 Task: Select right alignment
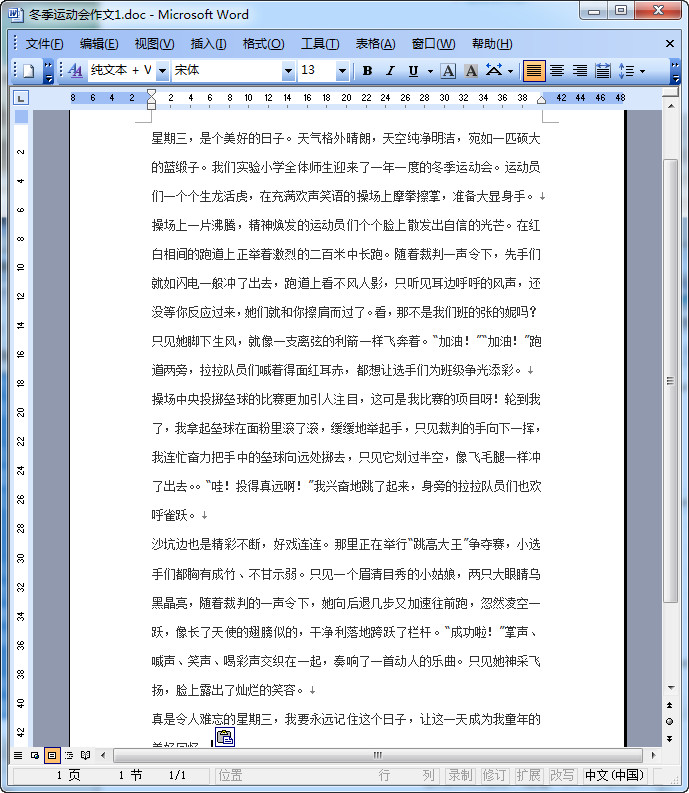(580, 71)
